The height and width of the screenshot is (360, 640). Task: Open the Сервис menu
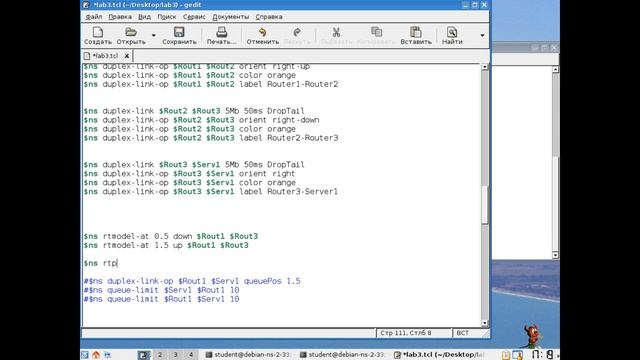(194, 17)
